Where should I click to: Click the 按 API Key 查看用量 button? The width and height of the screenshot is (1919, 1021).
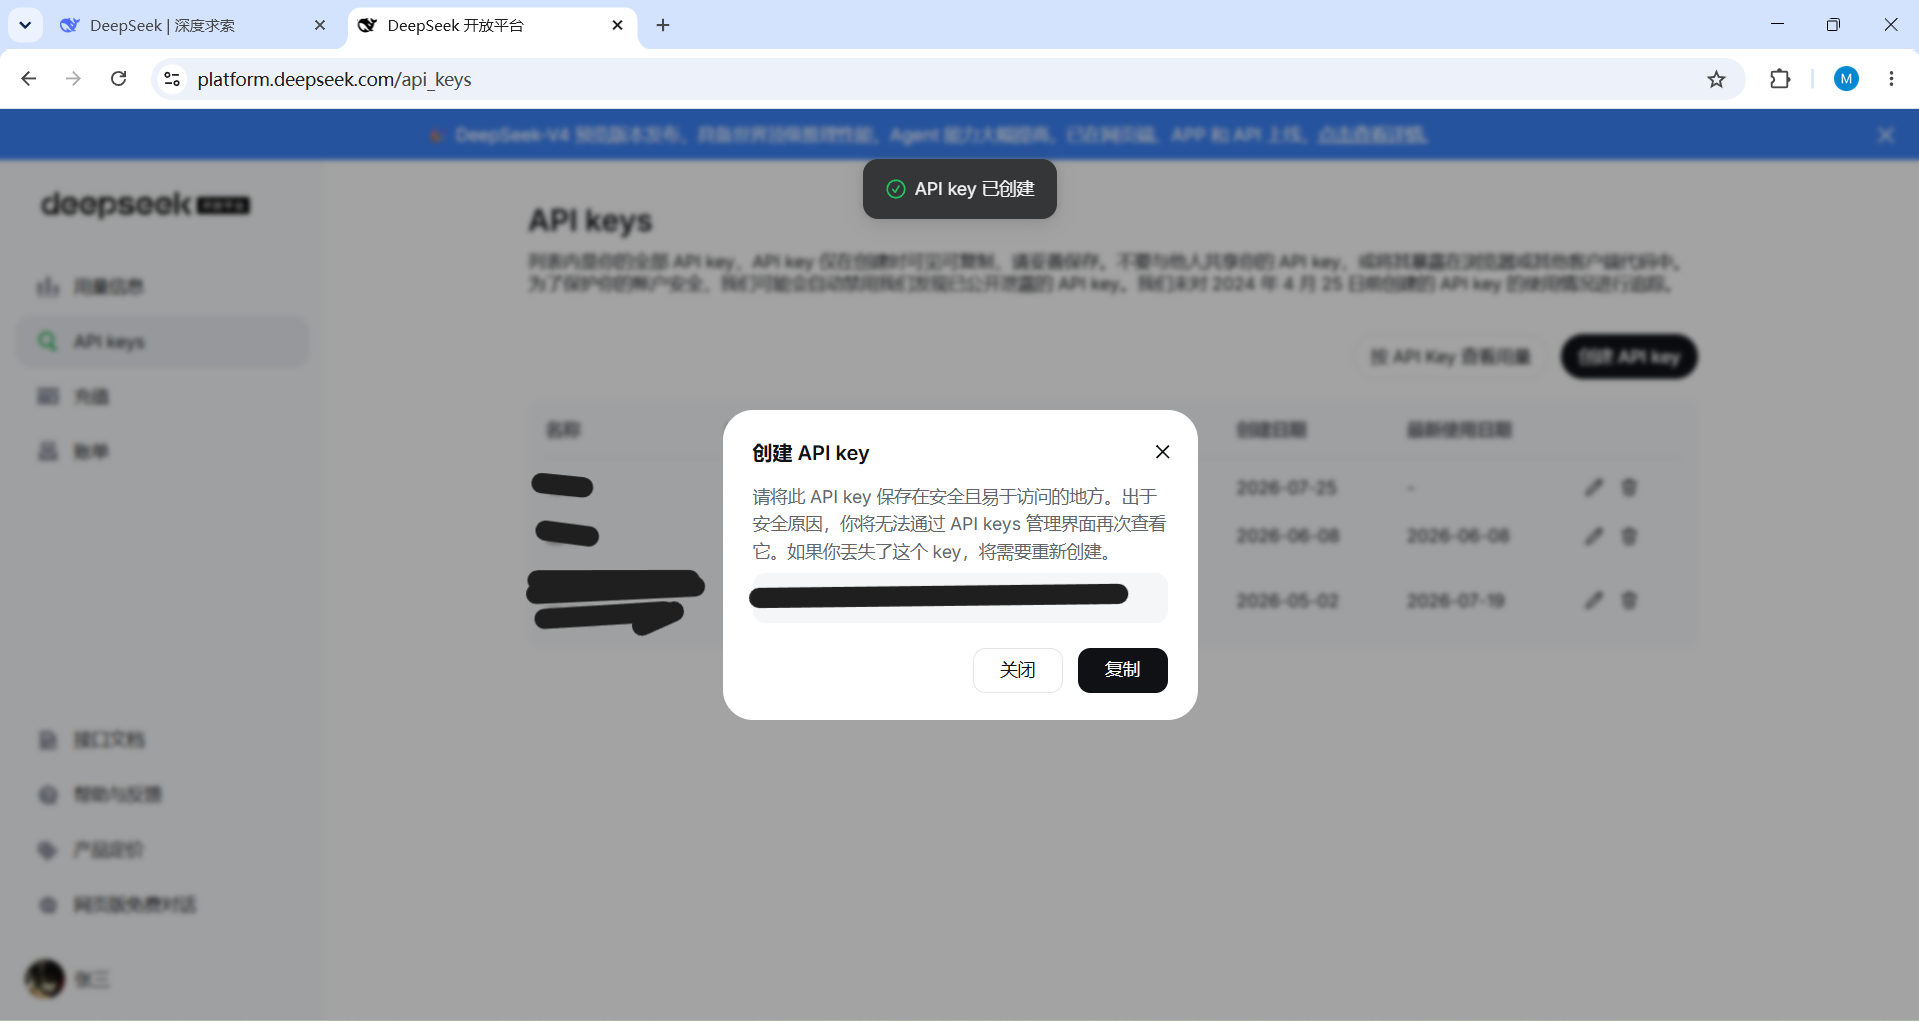[x=1450, y=357]
